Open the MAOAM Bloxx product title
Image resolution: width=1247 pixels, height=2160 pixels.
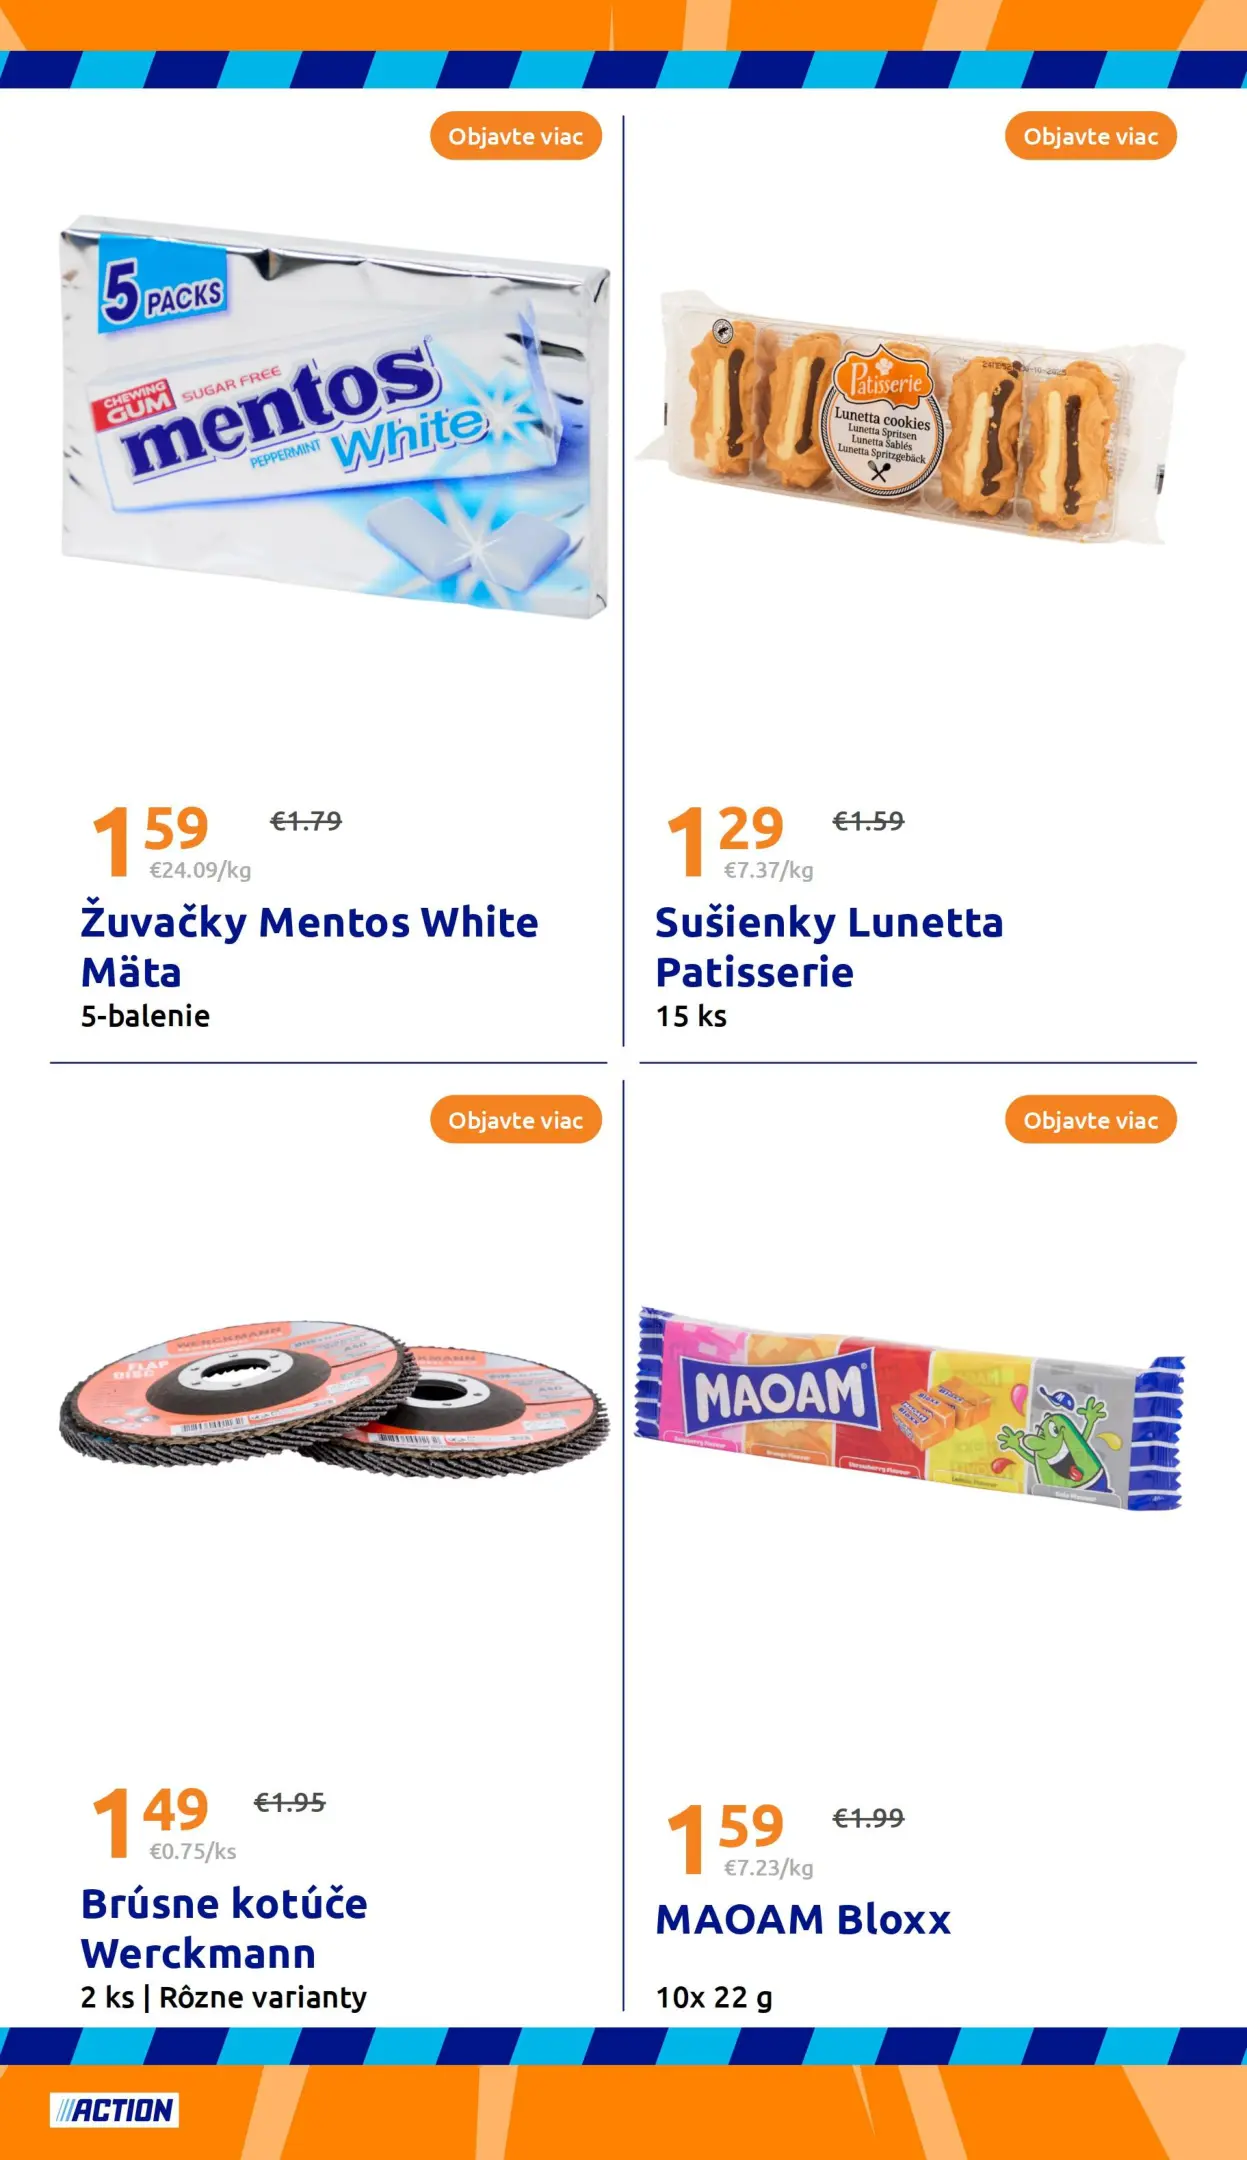[x=803, y=1919]
